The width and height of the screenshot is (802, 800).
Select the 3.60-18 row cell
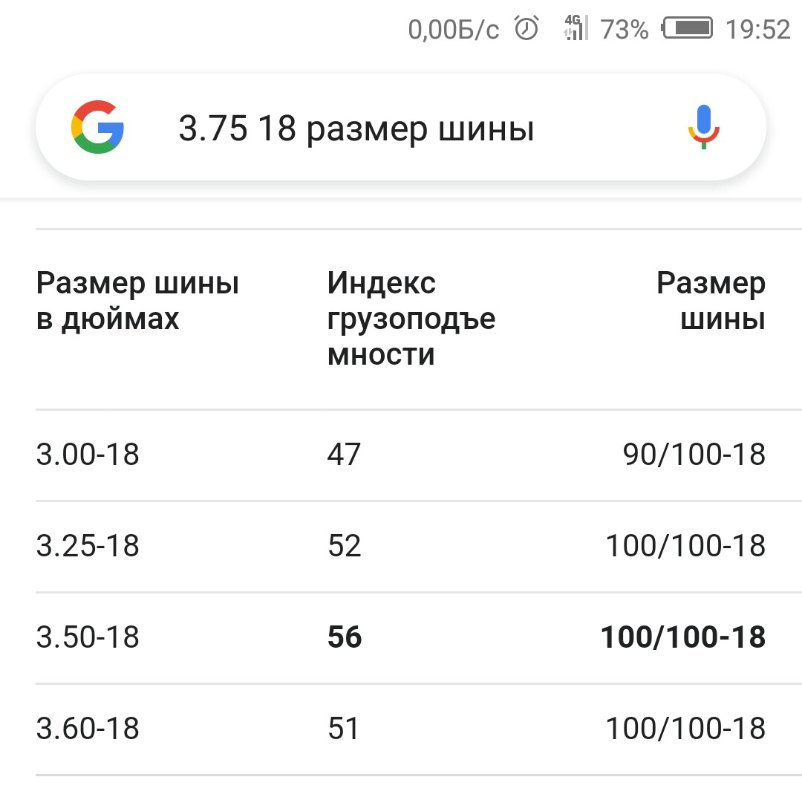(x=87, y=728)
